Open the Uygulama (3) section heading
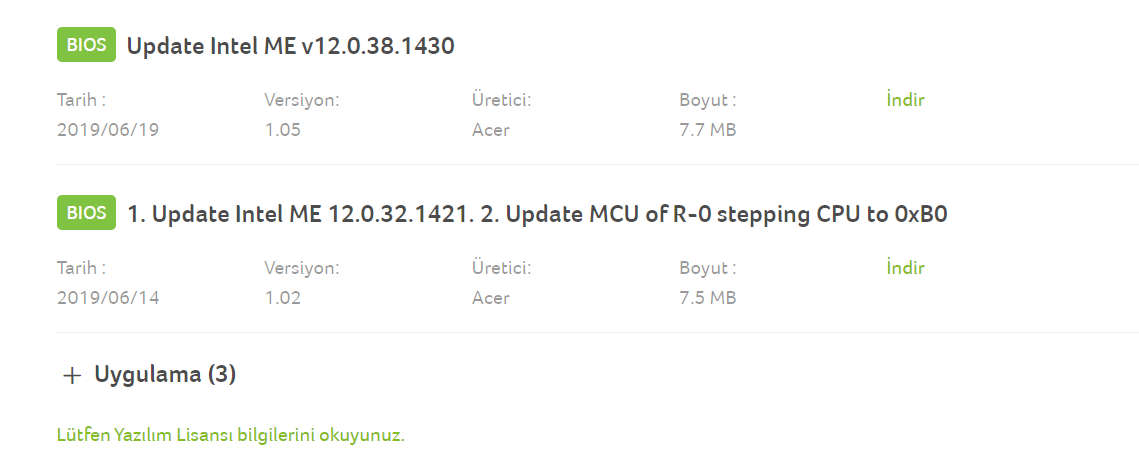Viewport: 1139px width, 462px height. tap(165, 375)
